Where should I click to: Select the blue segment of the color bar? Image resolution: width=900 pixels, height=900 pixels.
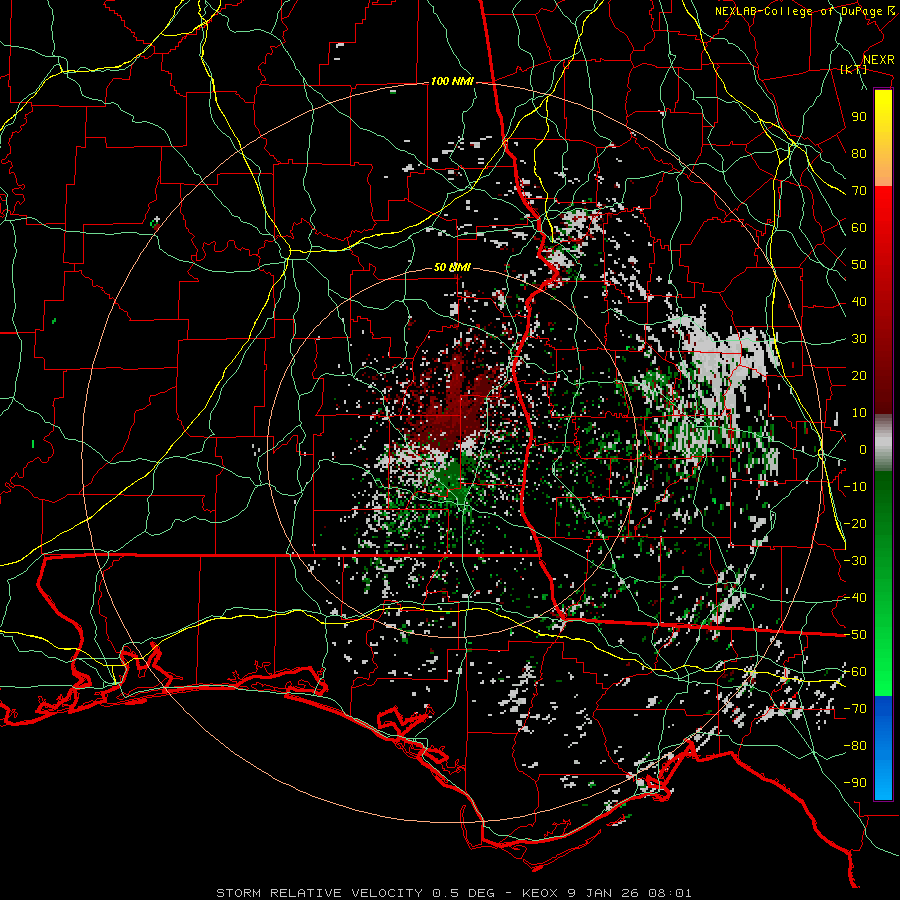pos(883,746)
